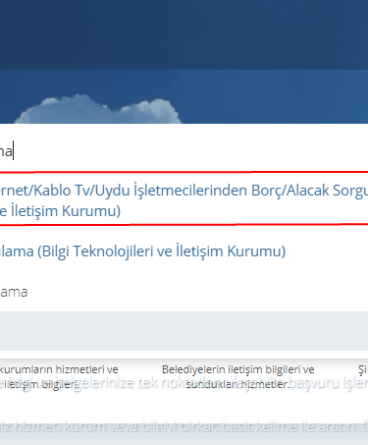
Task: Open "kurumların hizmetleri ve iletişim bilgileri" card
Action: [59, 377]
